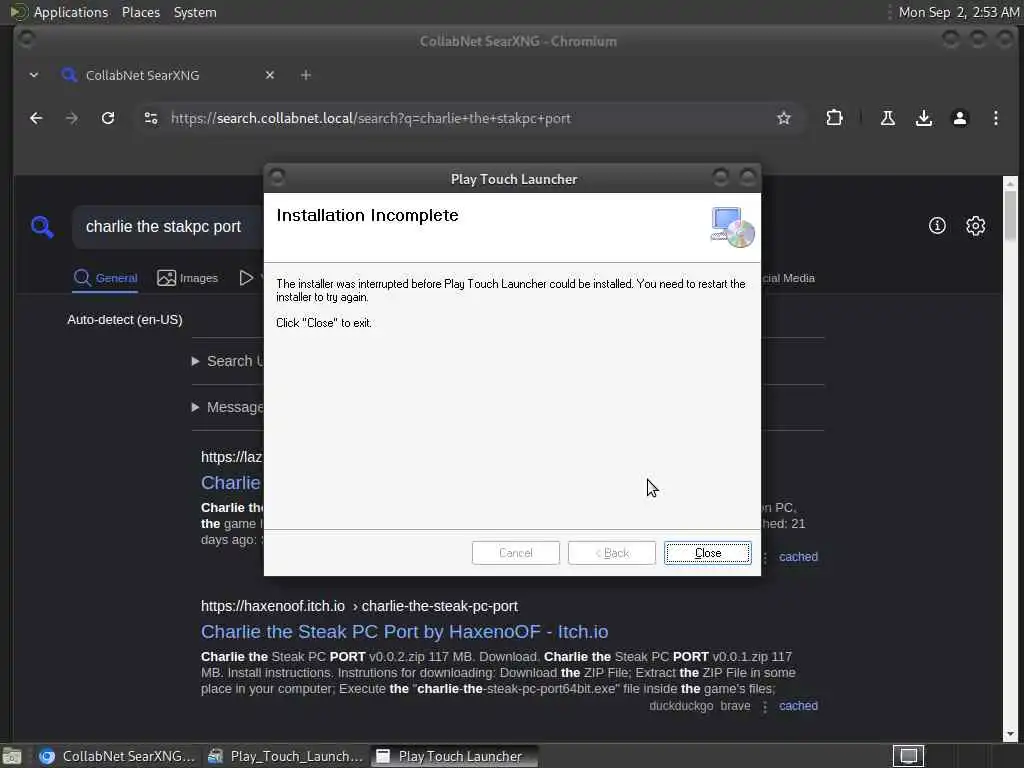Click the SearXNG magnifier logo
Image resolution: width=1024 pixels, height=768 pixels.
[x=42, y=227]
